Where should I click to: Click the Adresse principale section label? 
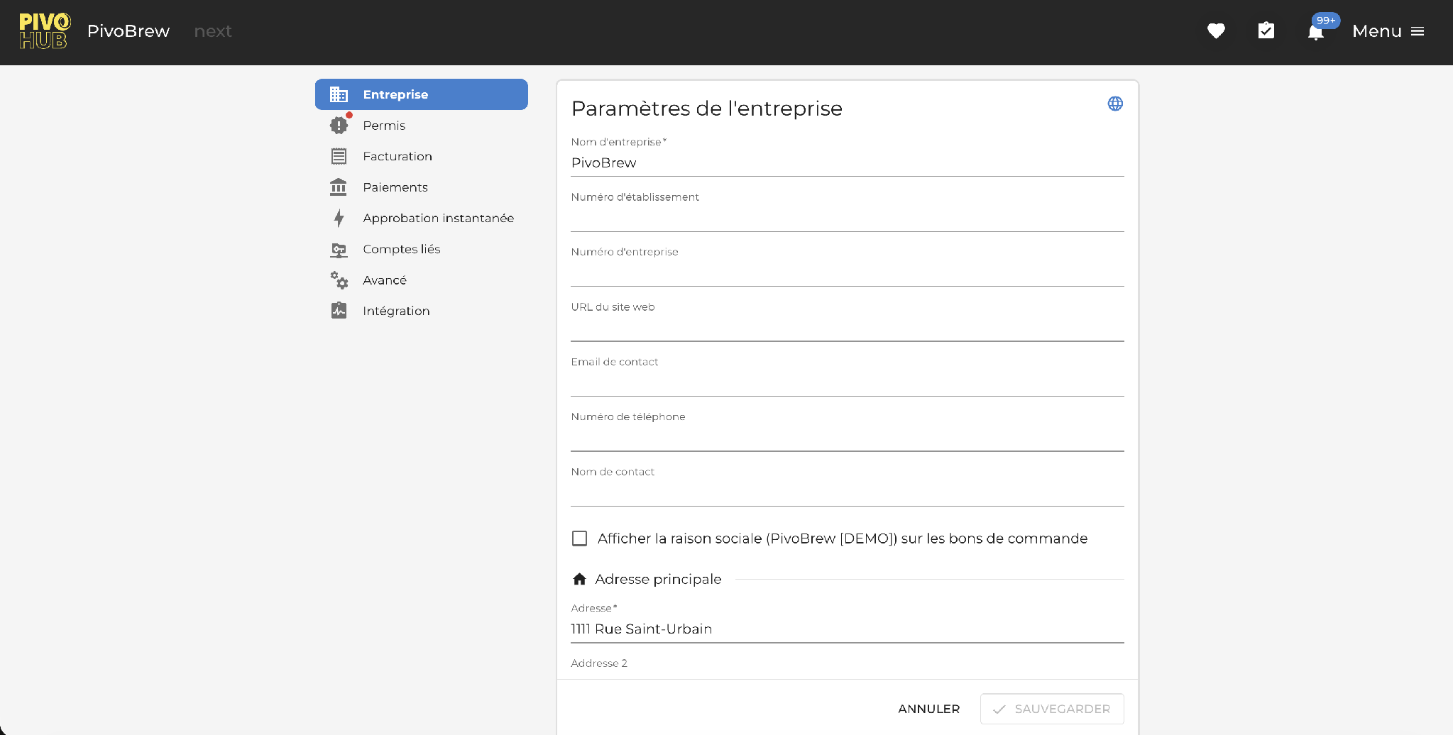[x=658, y=579]
